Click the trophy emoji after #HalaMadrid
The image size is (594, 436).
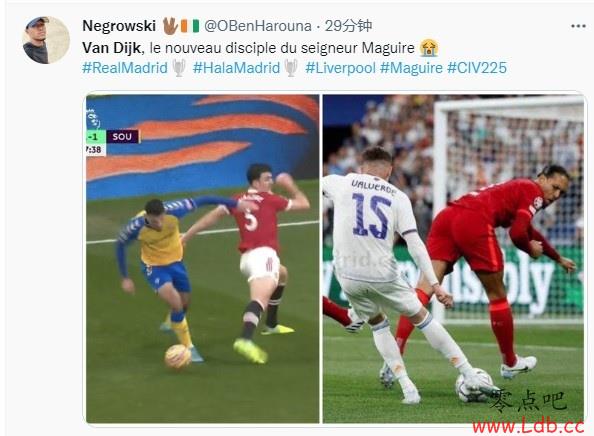291,68
